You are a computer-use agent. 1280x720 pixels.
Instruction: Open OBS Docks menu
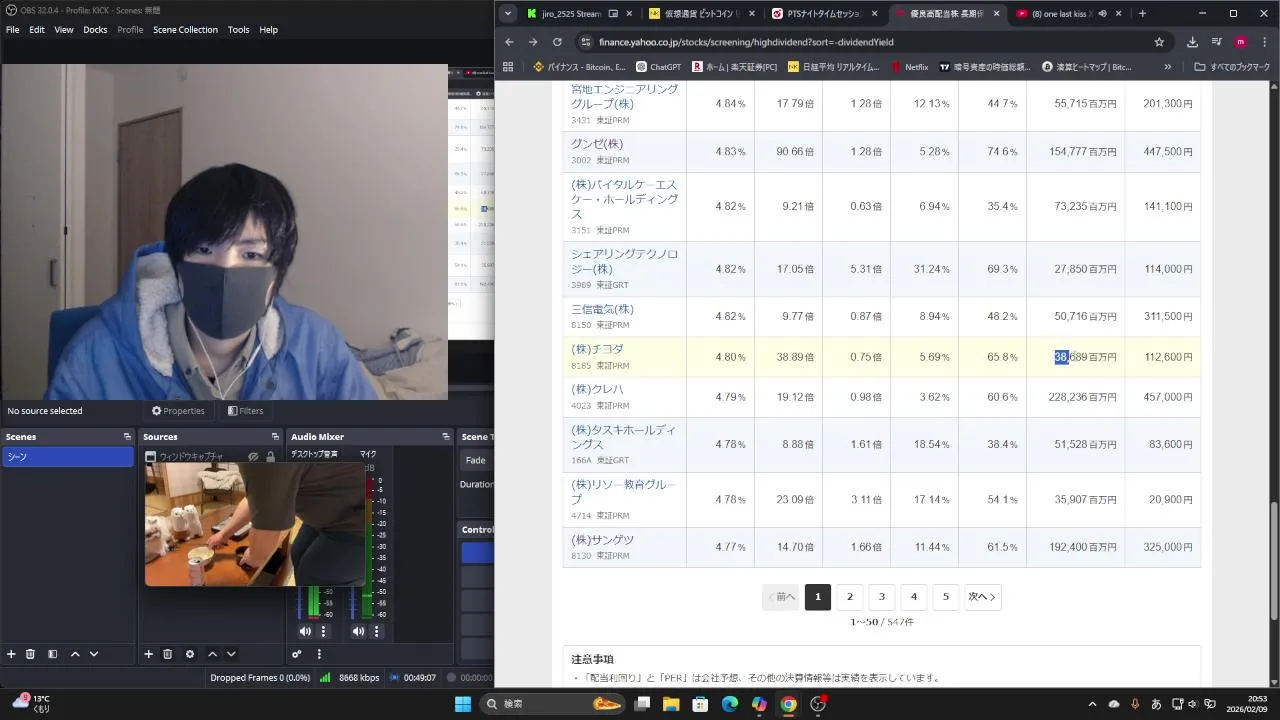coord(95,30)
